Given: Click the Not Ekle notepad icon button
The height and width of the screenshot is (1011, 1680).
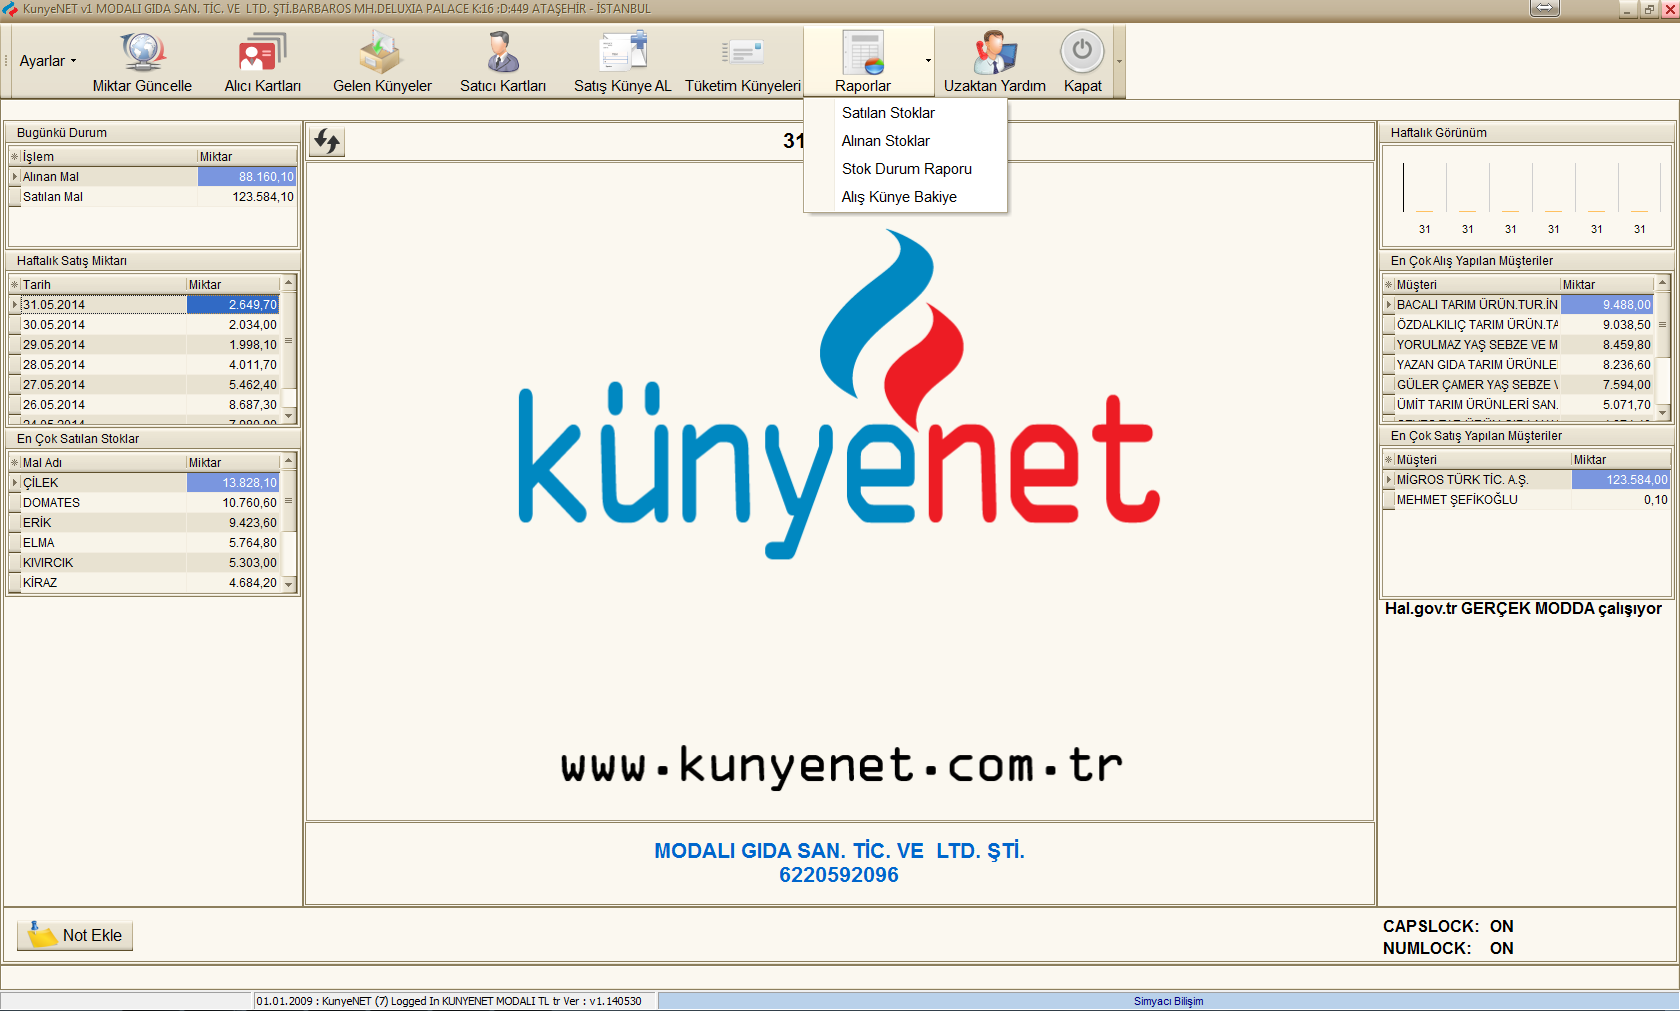Looking at the screenshot, I should coord(75,935).
